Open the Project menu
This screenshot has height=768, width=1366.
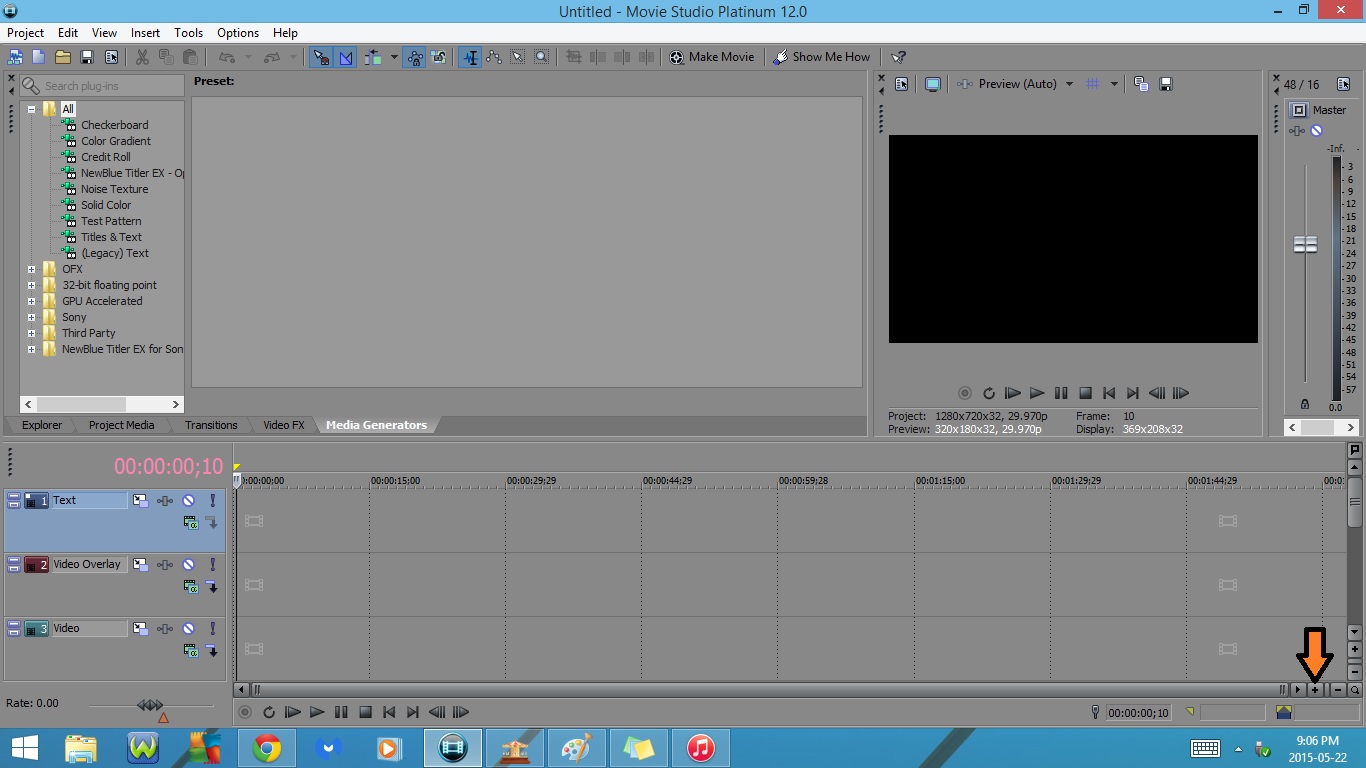point(25,32)
